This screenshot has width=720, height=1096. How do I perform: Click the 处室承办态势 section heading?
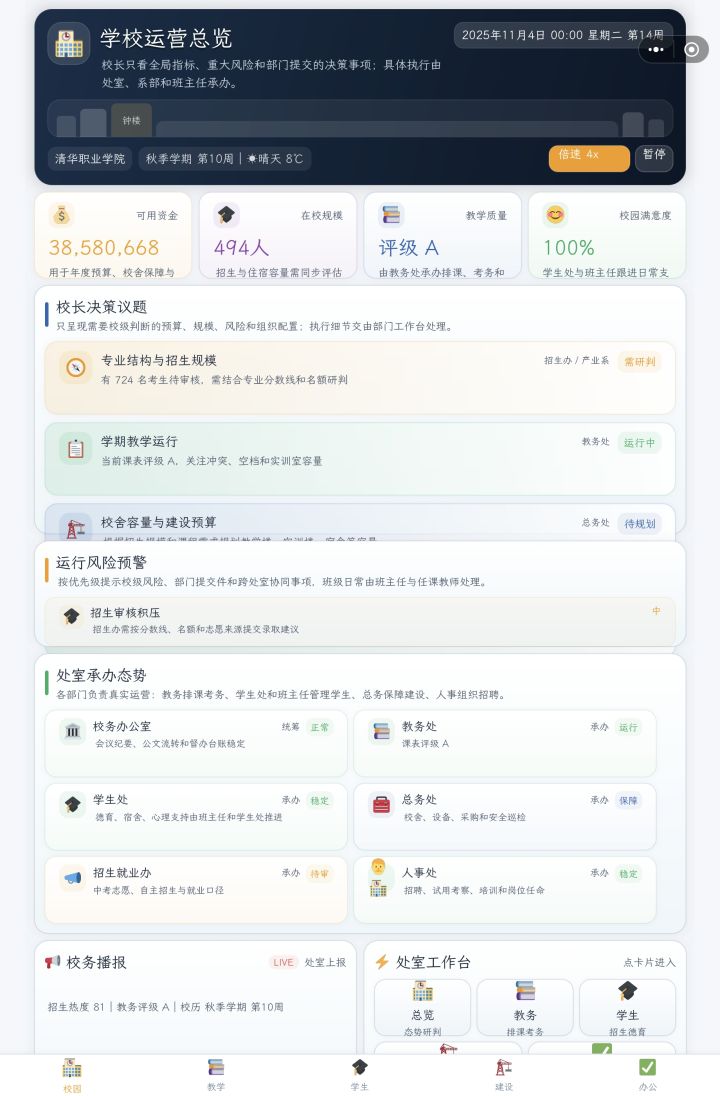(101, 675)
